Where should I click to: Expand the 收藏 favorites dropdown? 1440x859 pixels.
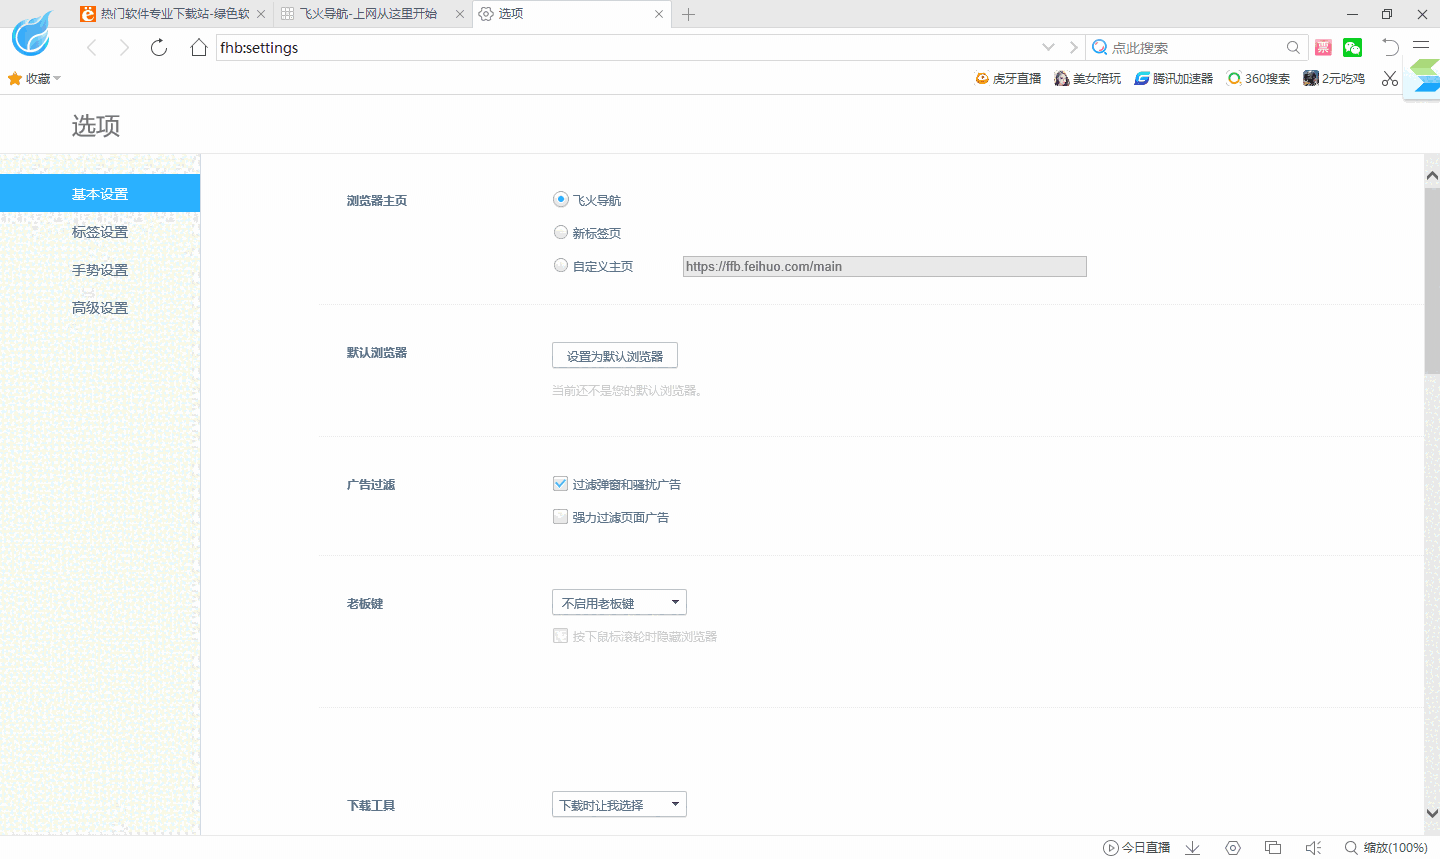click(x=57, y=78)
